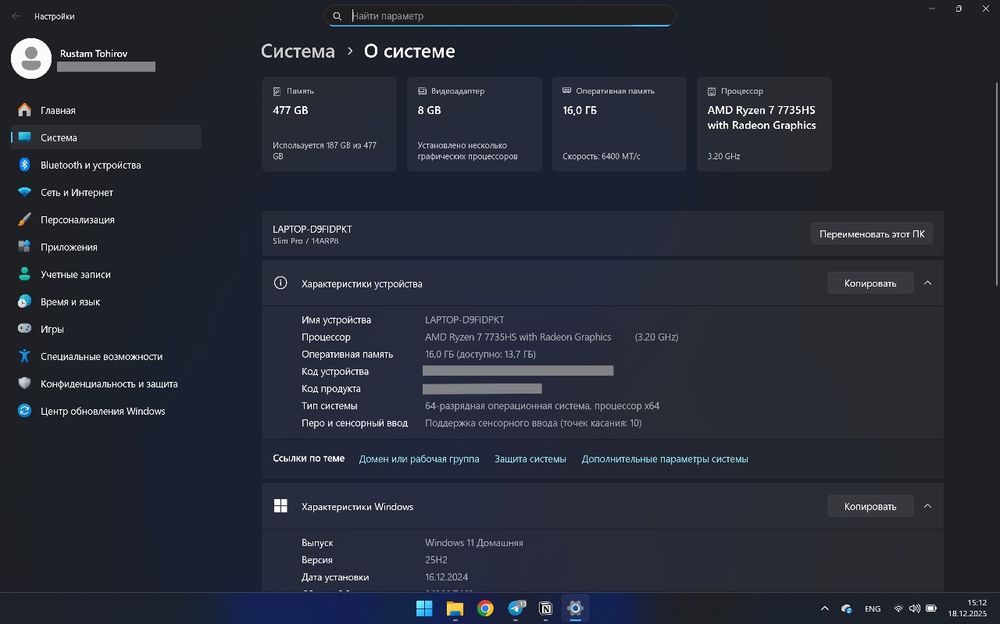Click the 25H2 version value
Image resolution: width=1000 pixels, height=624 pixels.
[436, 560]
